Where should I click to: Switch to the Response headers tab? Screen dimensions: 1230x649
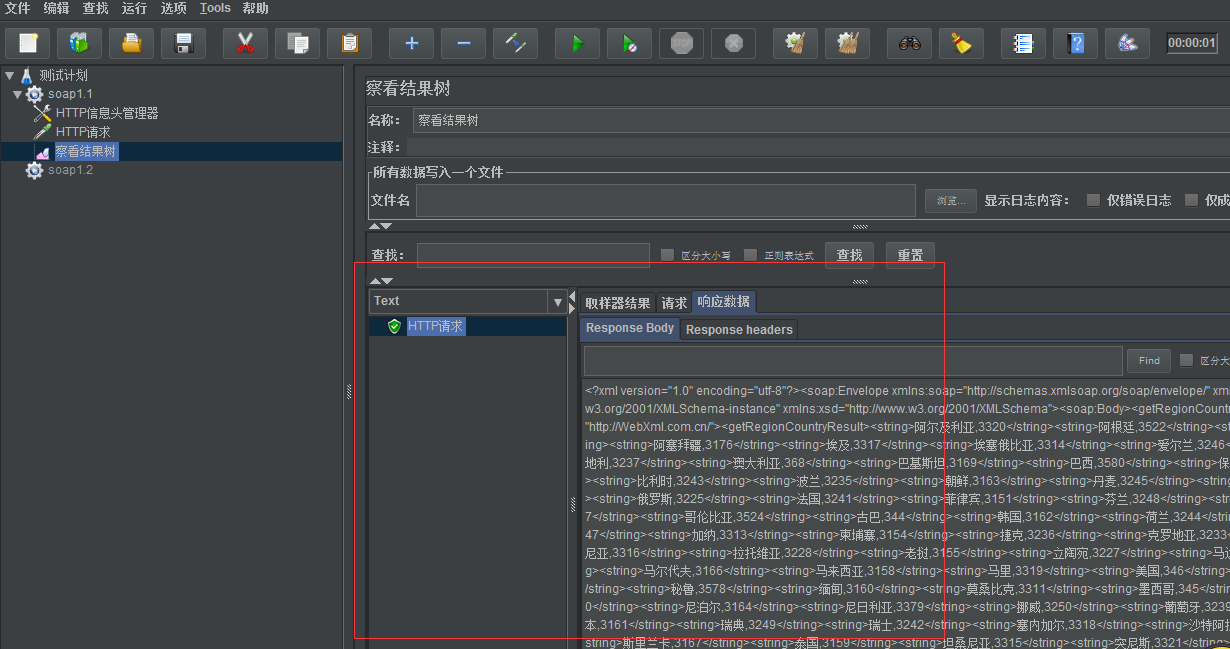739,329
